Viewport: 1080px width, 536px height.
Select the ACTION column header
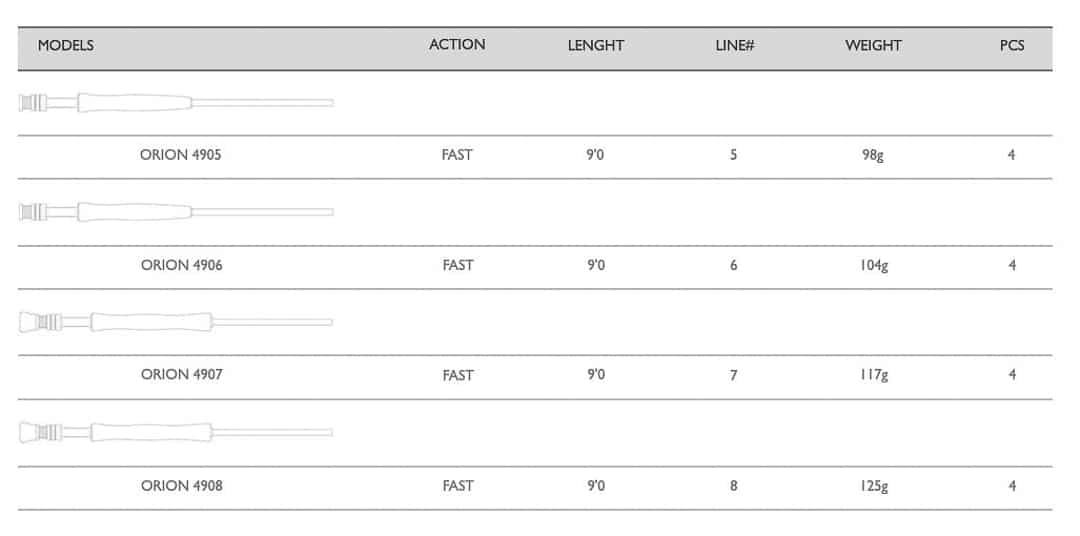pos(457,45)
